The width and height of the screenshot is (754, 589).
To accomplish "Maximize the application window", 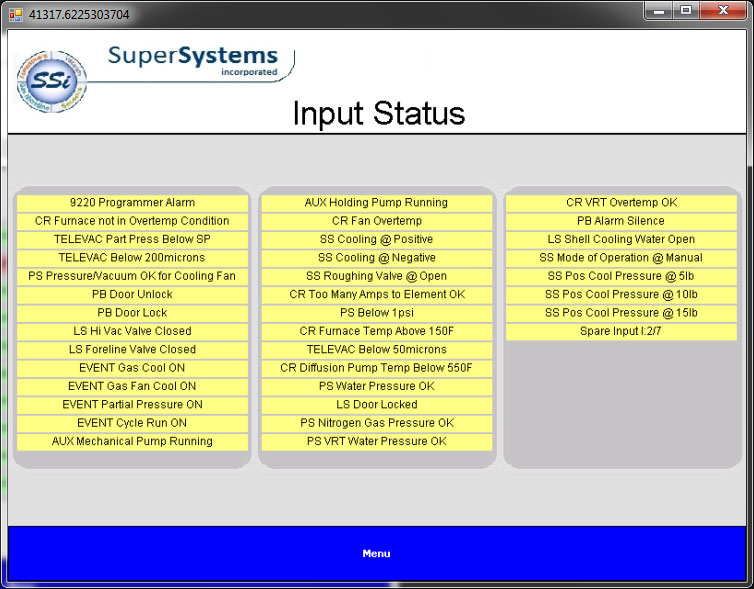I will click(686, 11).
